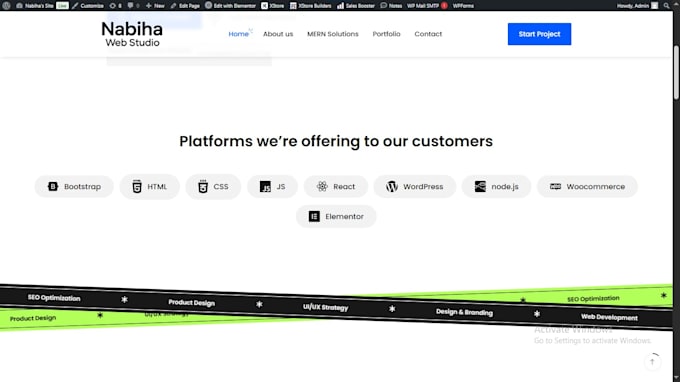Open the WordPress logo menu in admin bar
This screenshot has height=382, width=680.
point(6,6)
